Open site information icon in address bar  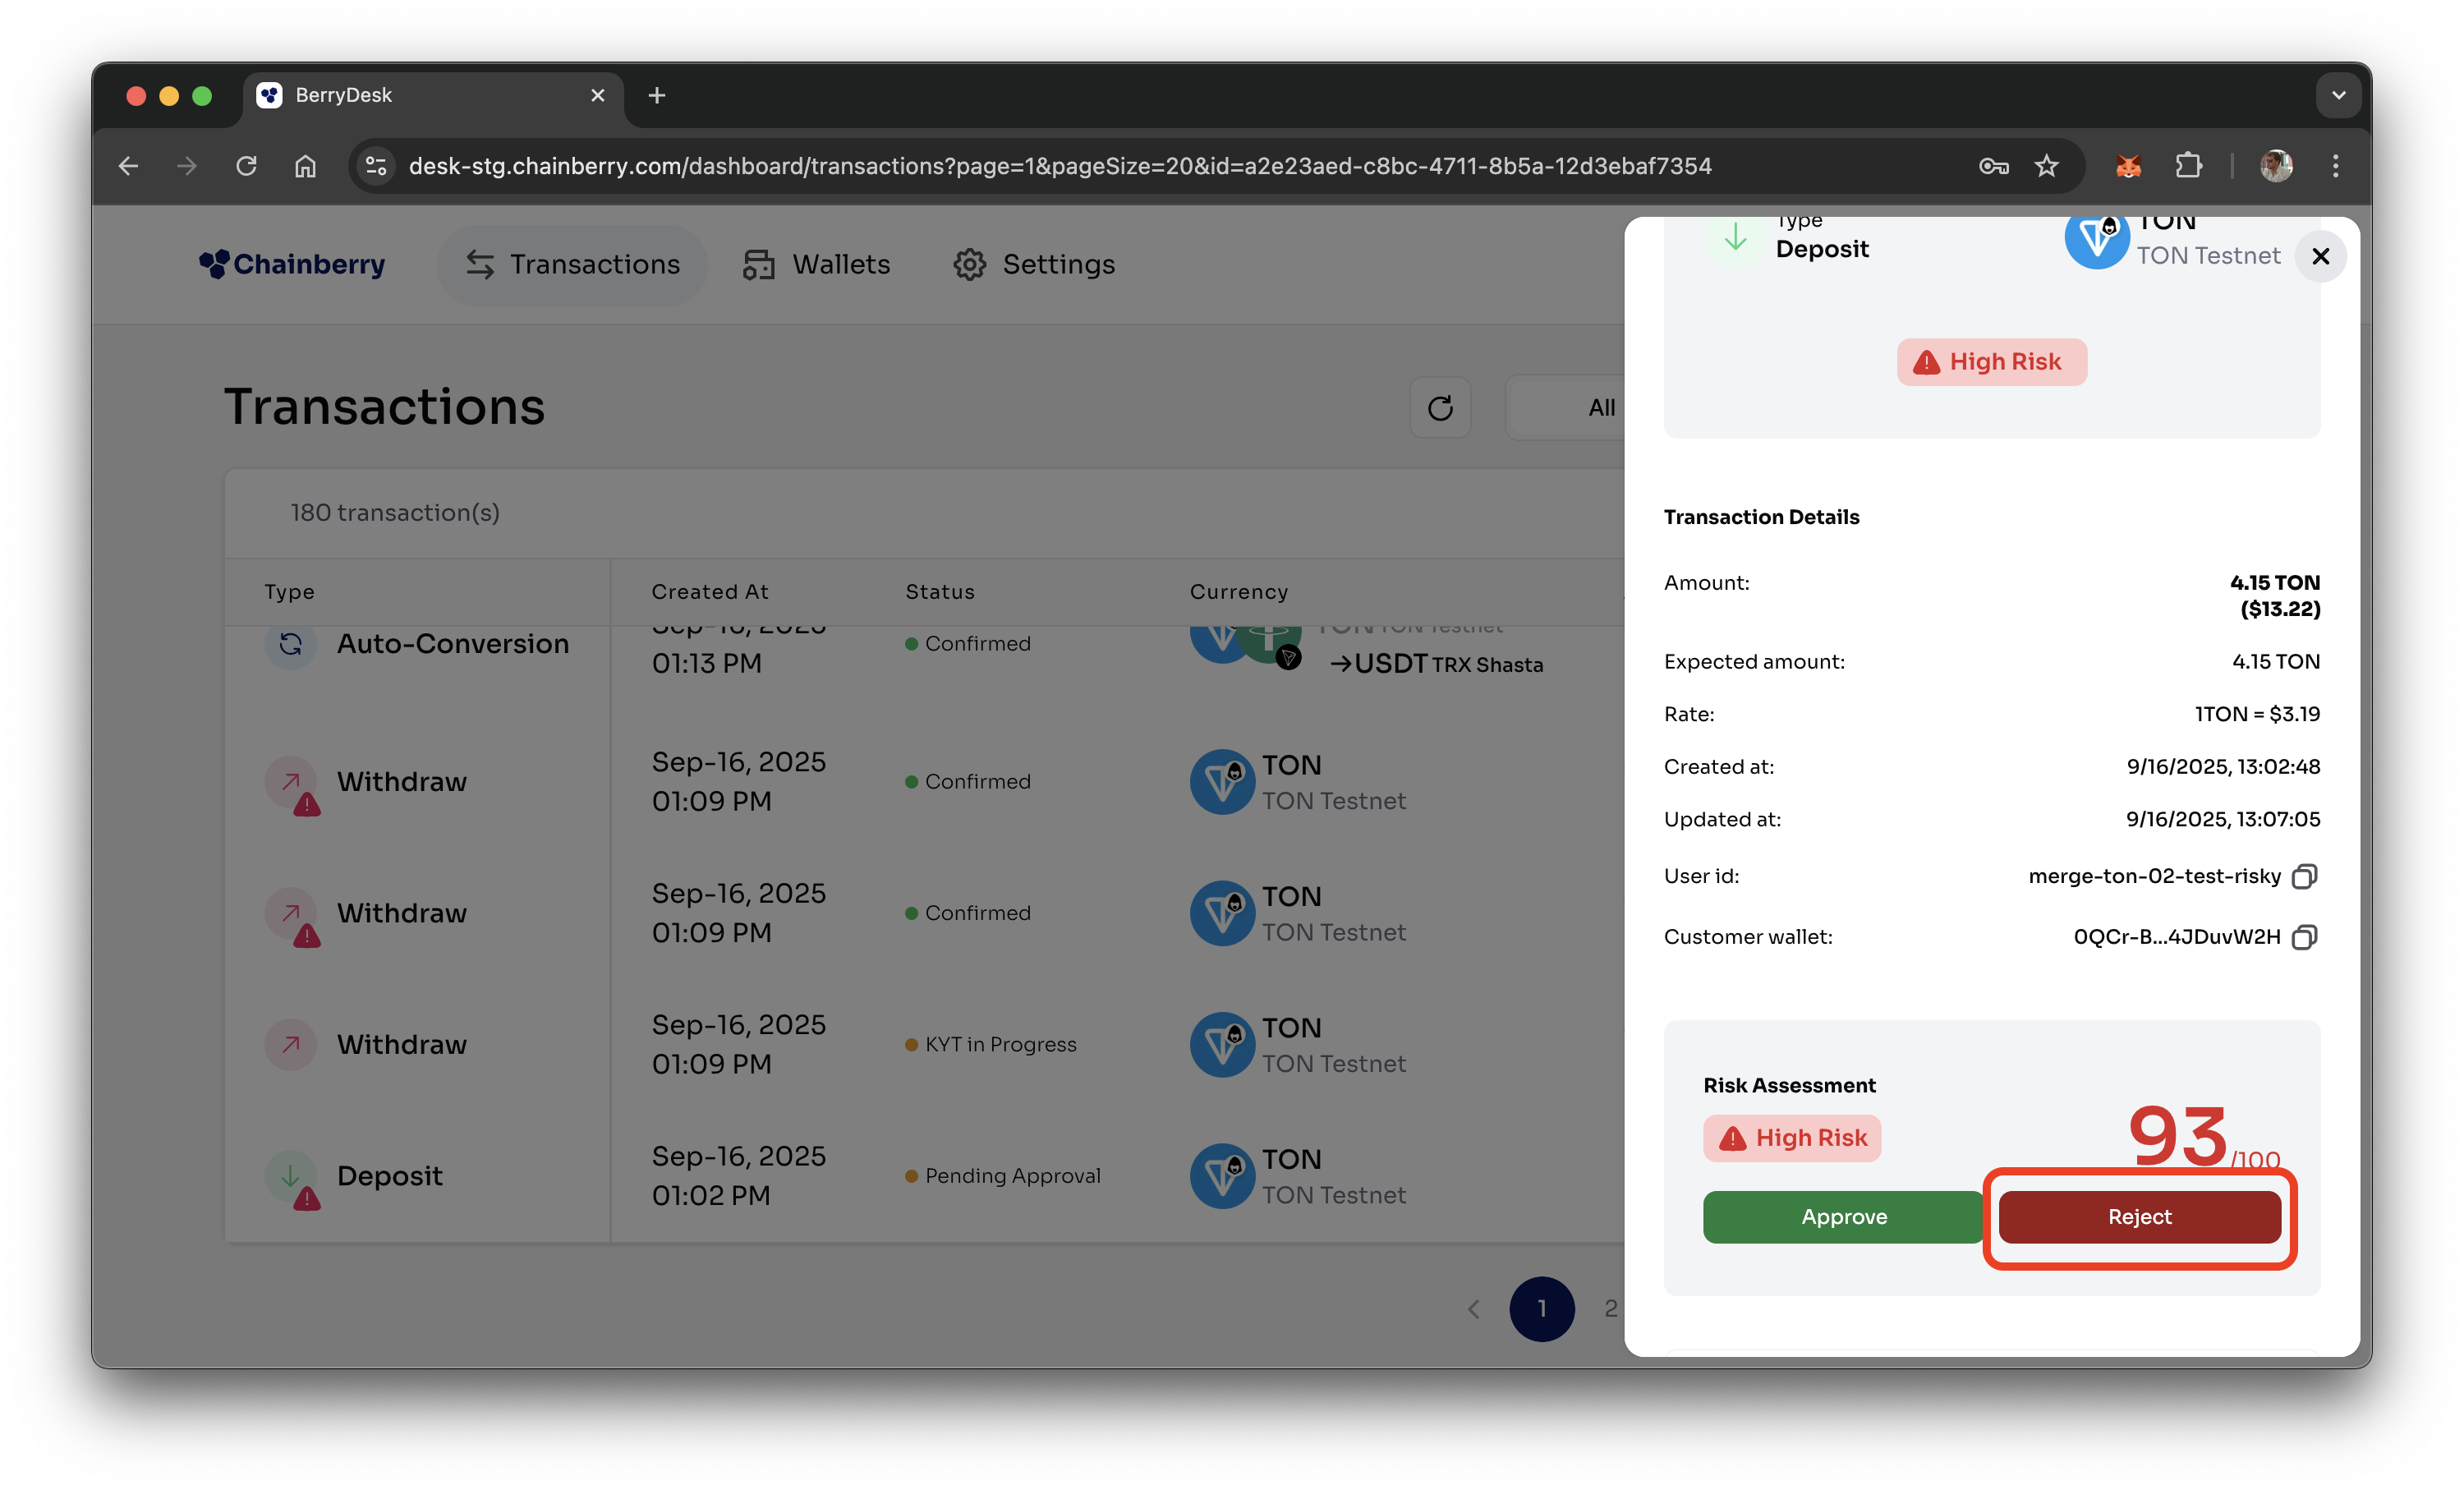(376, 166)
